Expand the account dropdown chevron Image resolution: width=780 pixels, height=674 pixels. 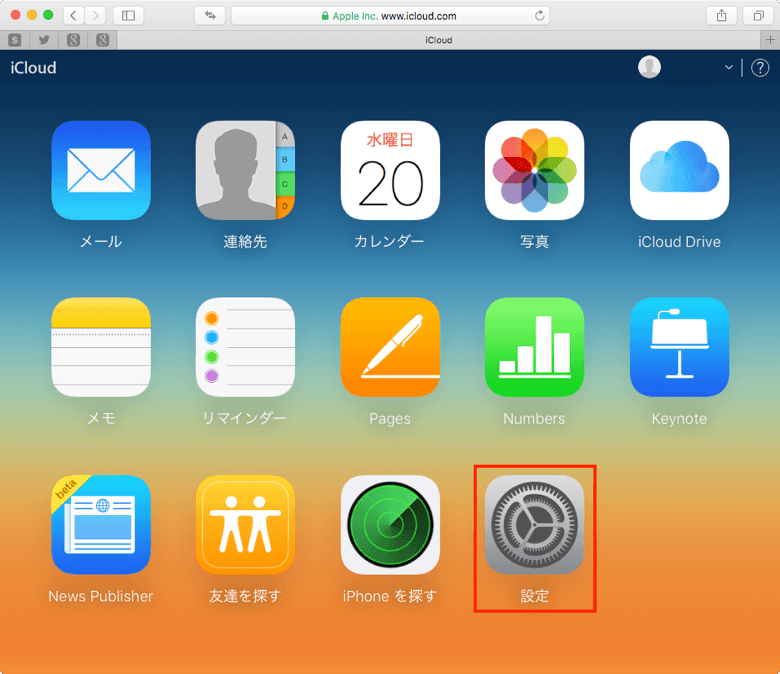729,67
